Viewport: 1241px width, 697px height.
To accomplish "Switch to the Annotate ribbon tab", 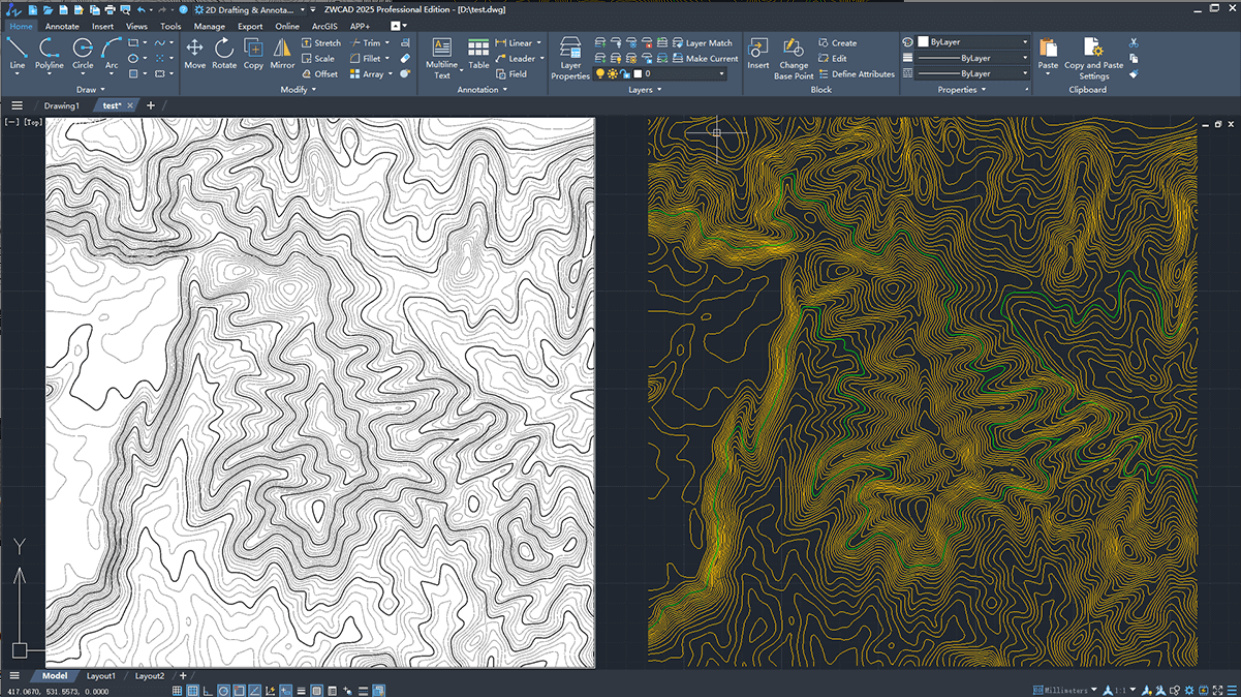I will [x=62, y=27].
